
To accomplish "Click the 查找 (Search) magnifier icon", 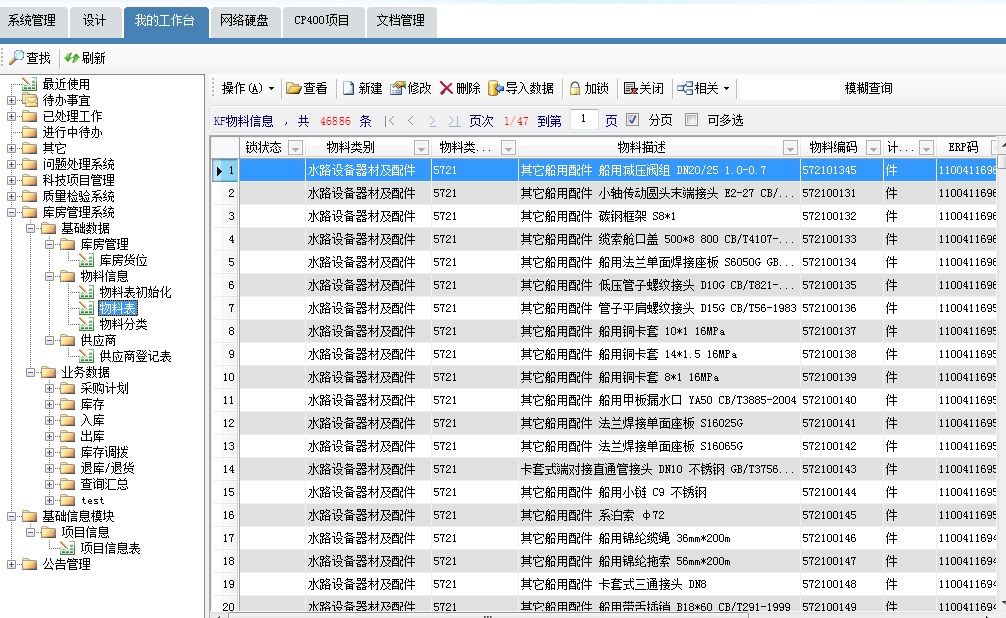I will [17, 58].
